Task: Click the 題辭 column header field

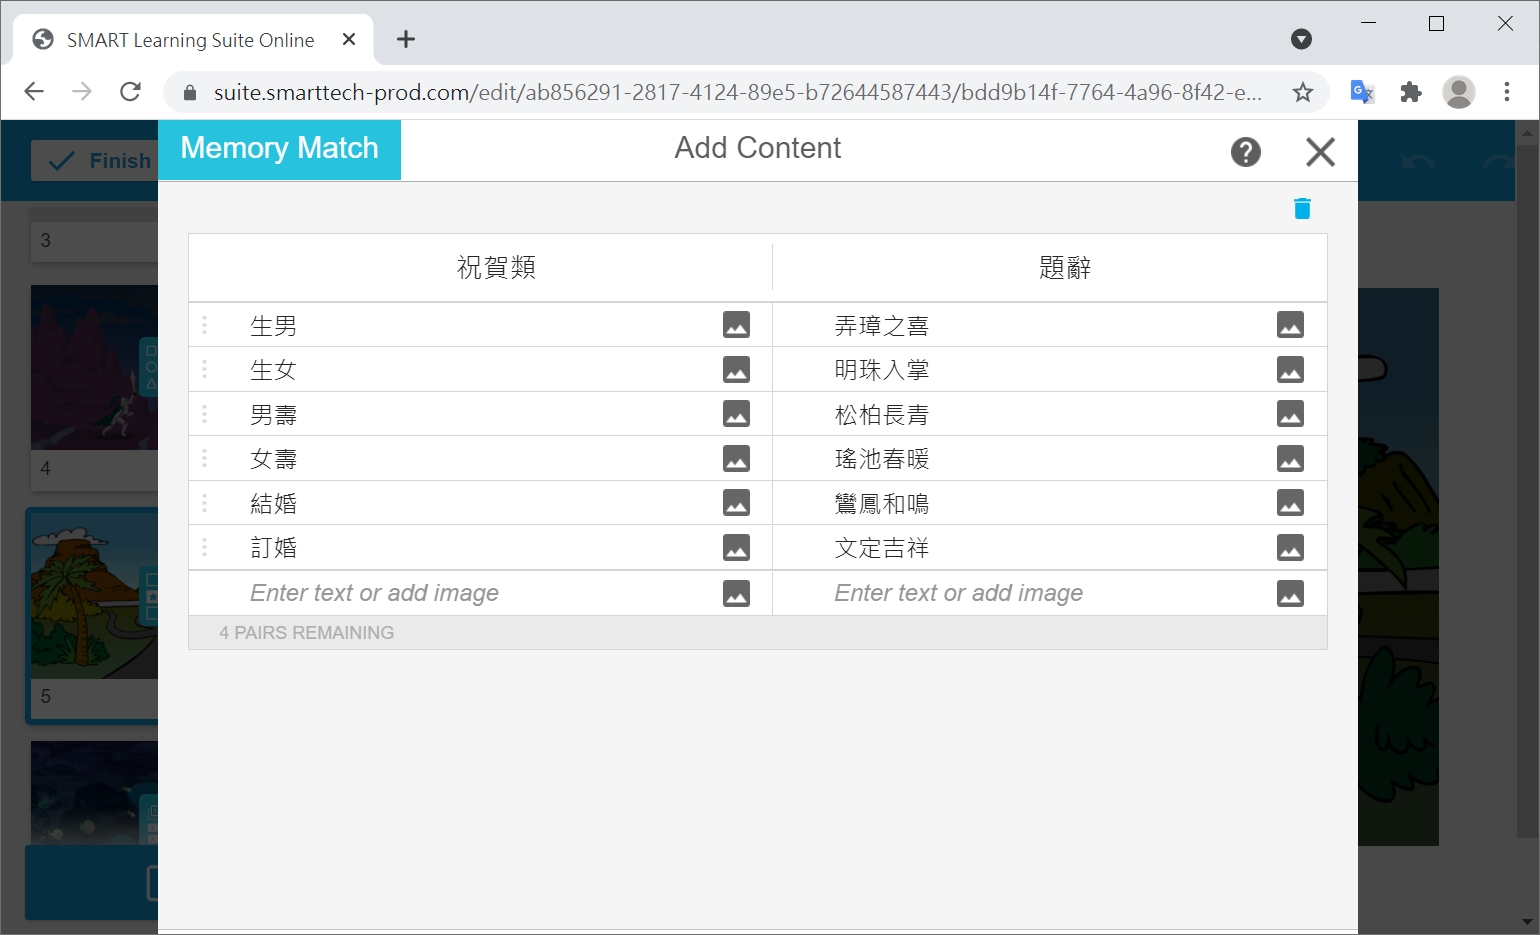Action: click(1064, 268)
